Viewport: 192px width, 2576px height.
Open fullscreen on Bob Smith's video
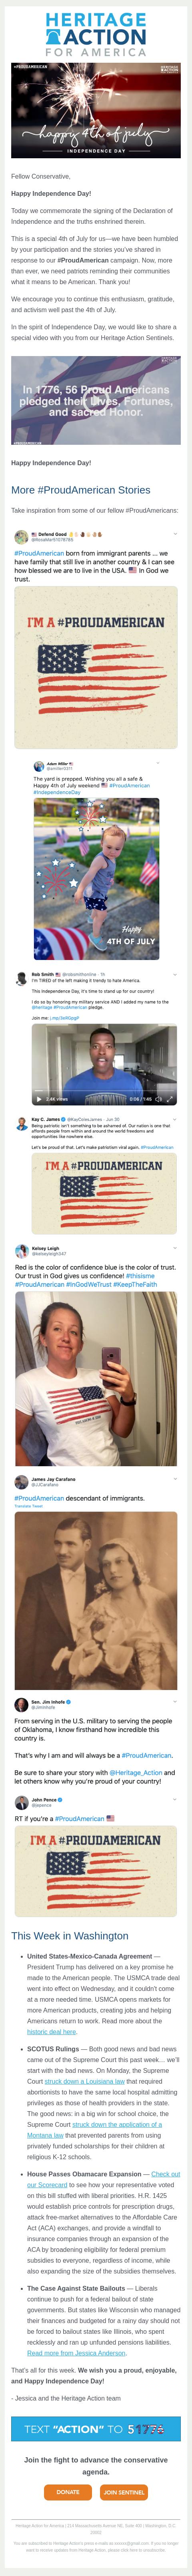[x=169, y=1099]
